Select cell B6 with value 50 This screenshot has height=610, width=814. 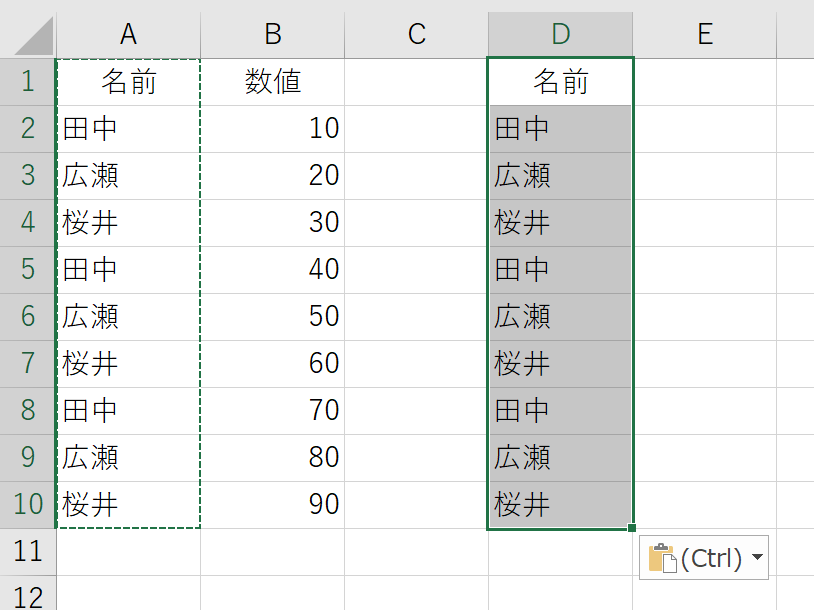coord(272,316)
